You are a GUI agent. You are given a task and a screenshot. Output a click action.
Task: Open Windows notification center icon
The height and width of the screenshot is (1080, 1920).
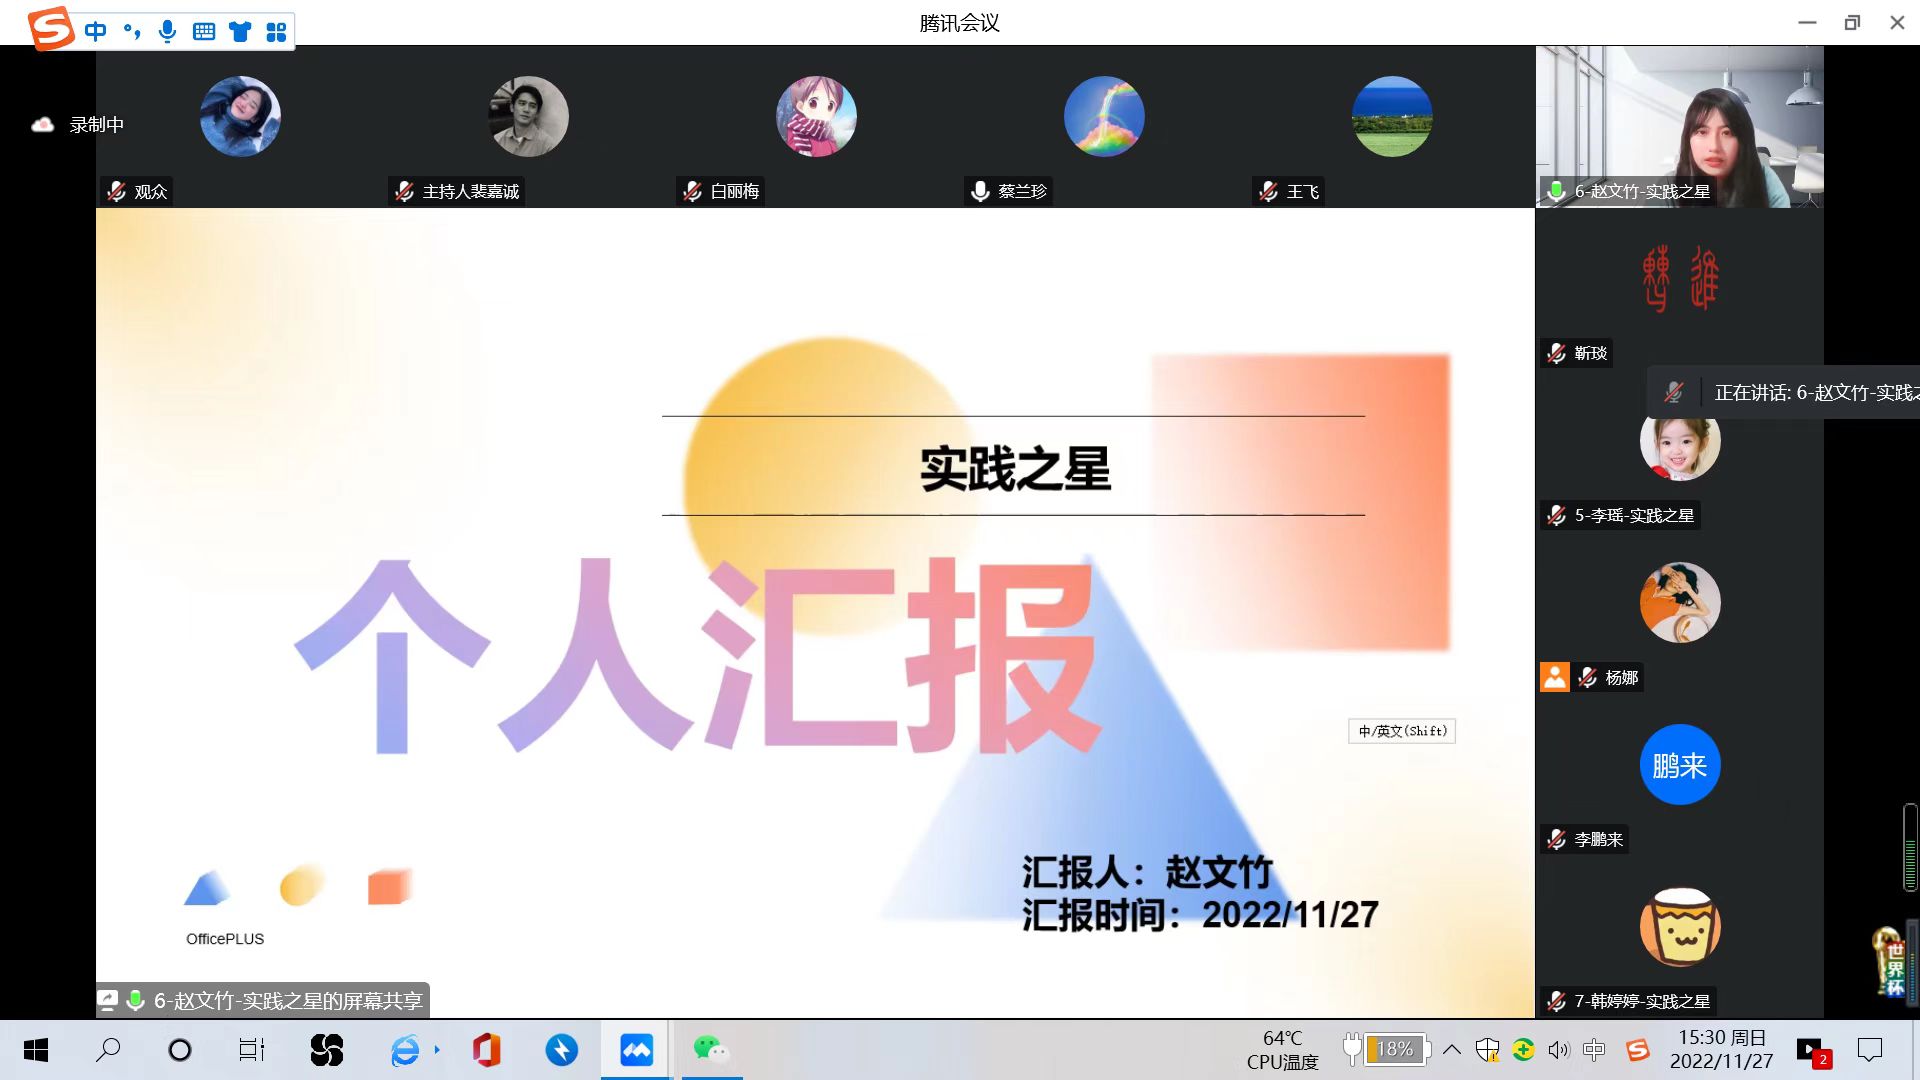(x=1869, y=1049)
